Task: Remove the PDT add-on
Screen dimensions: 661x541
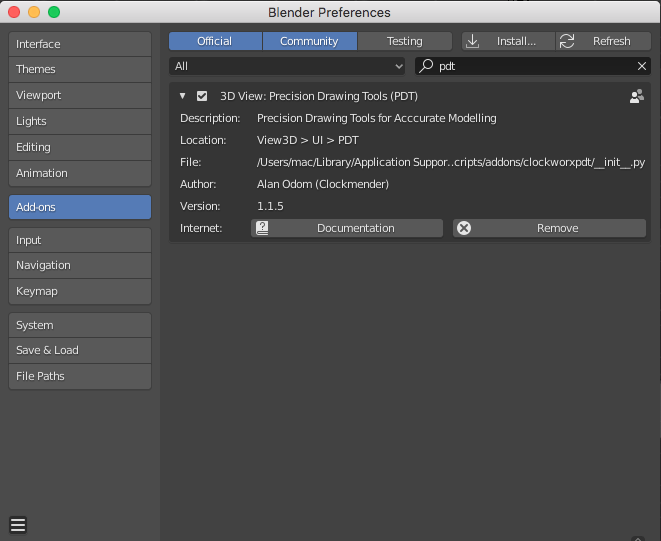Action: [549, 228]
